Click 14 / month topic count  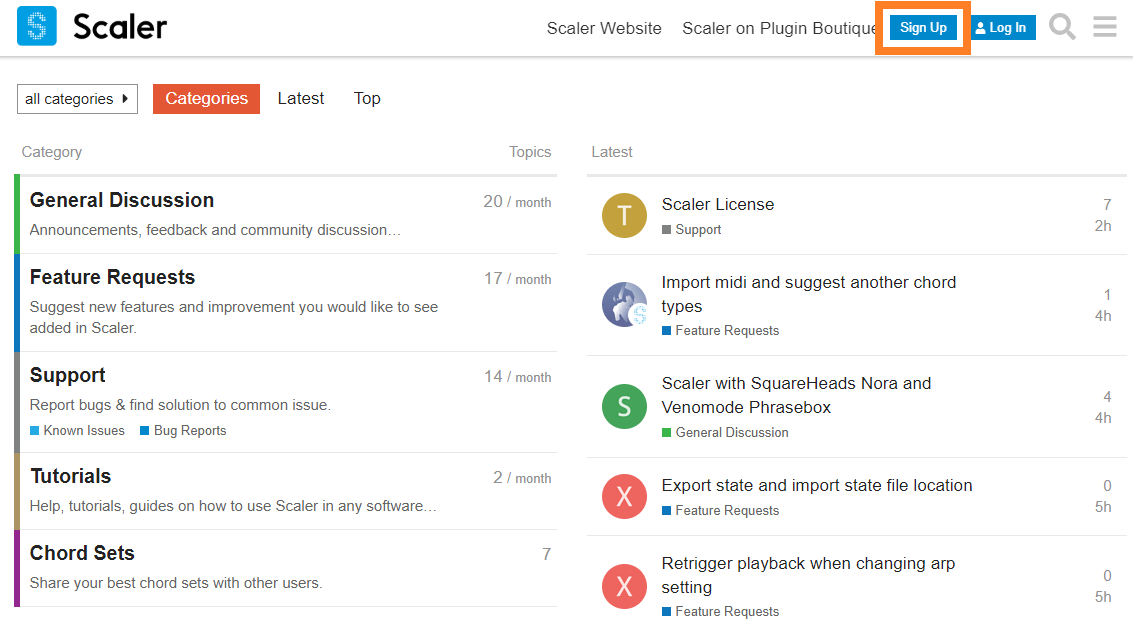(x=517, y=377)
